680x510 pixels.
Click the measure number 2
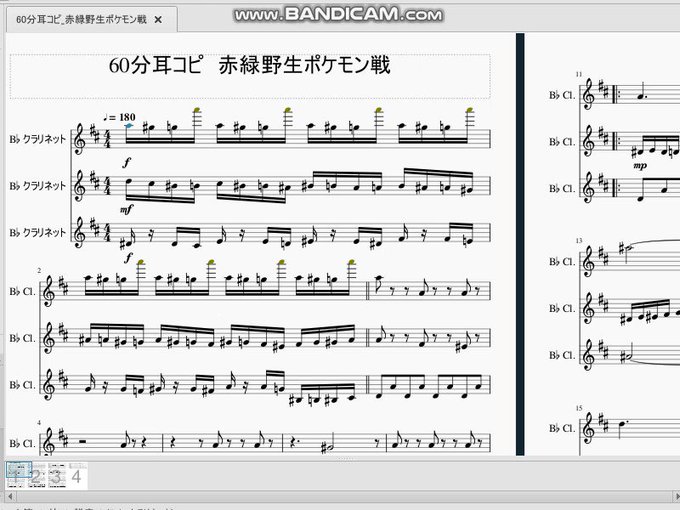pos(39,271)
